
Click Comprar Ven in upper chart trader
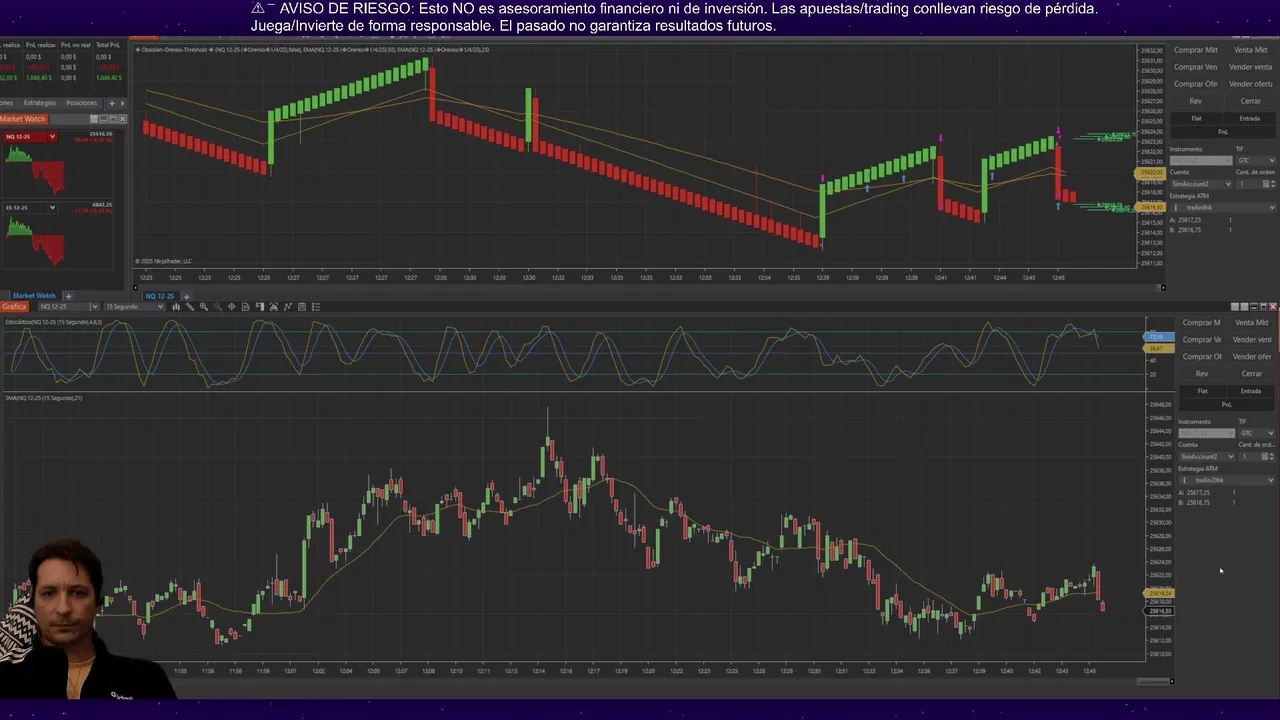[x=1196, y=67]
